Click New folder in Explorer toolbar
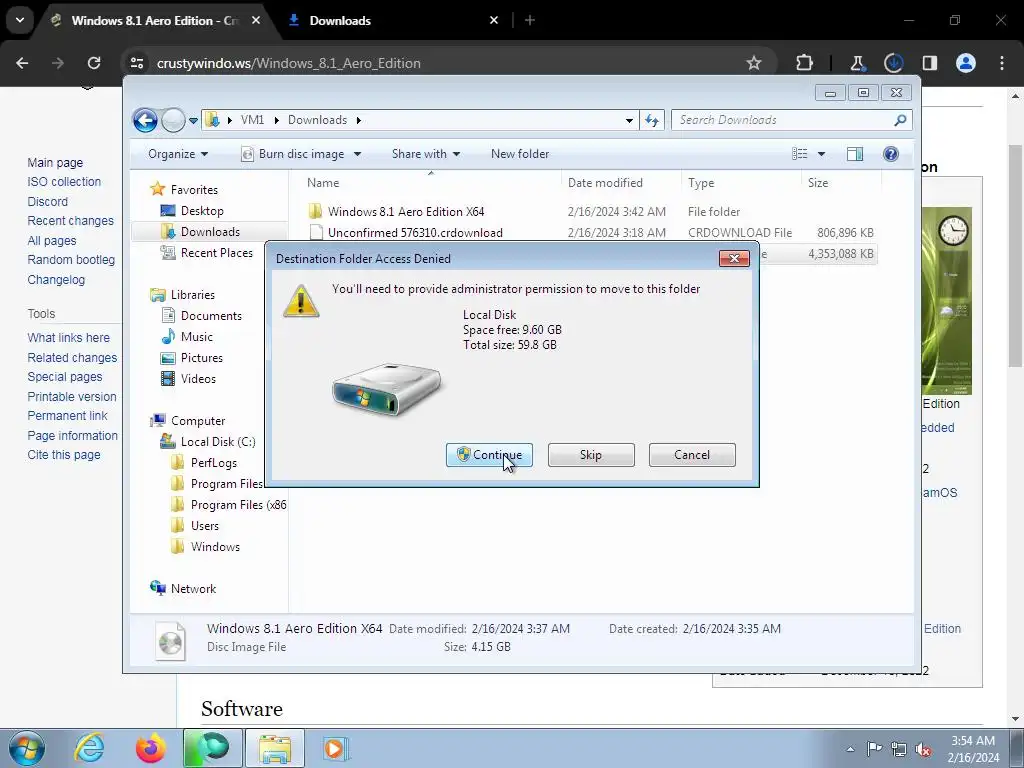 (x=520, y=154)
